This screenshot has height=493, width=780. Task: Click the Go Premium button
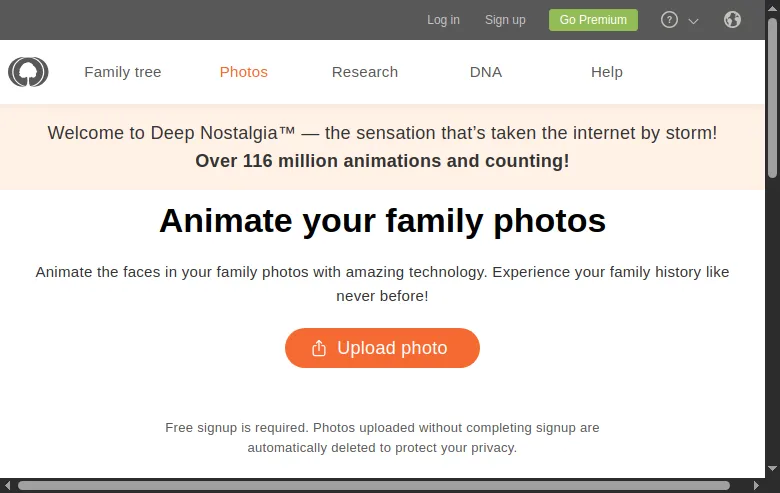tap(593, 20)
